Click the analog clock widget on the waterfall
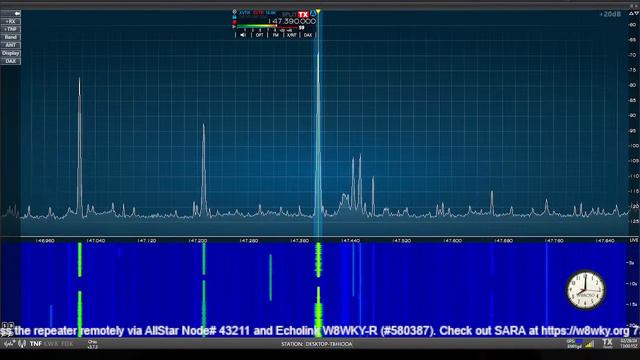Image resolution: width=640 pixels, height=360 pixels. tap(586, 290)
